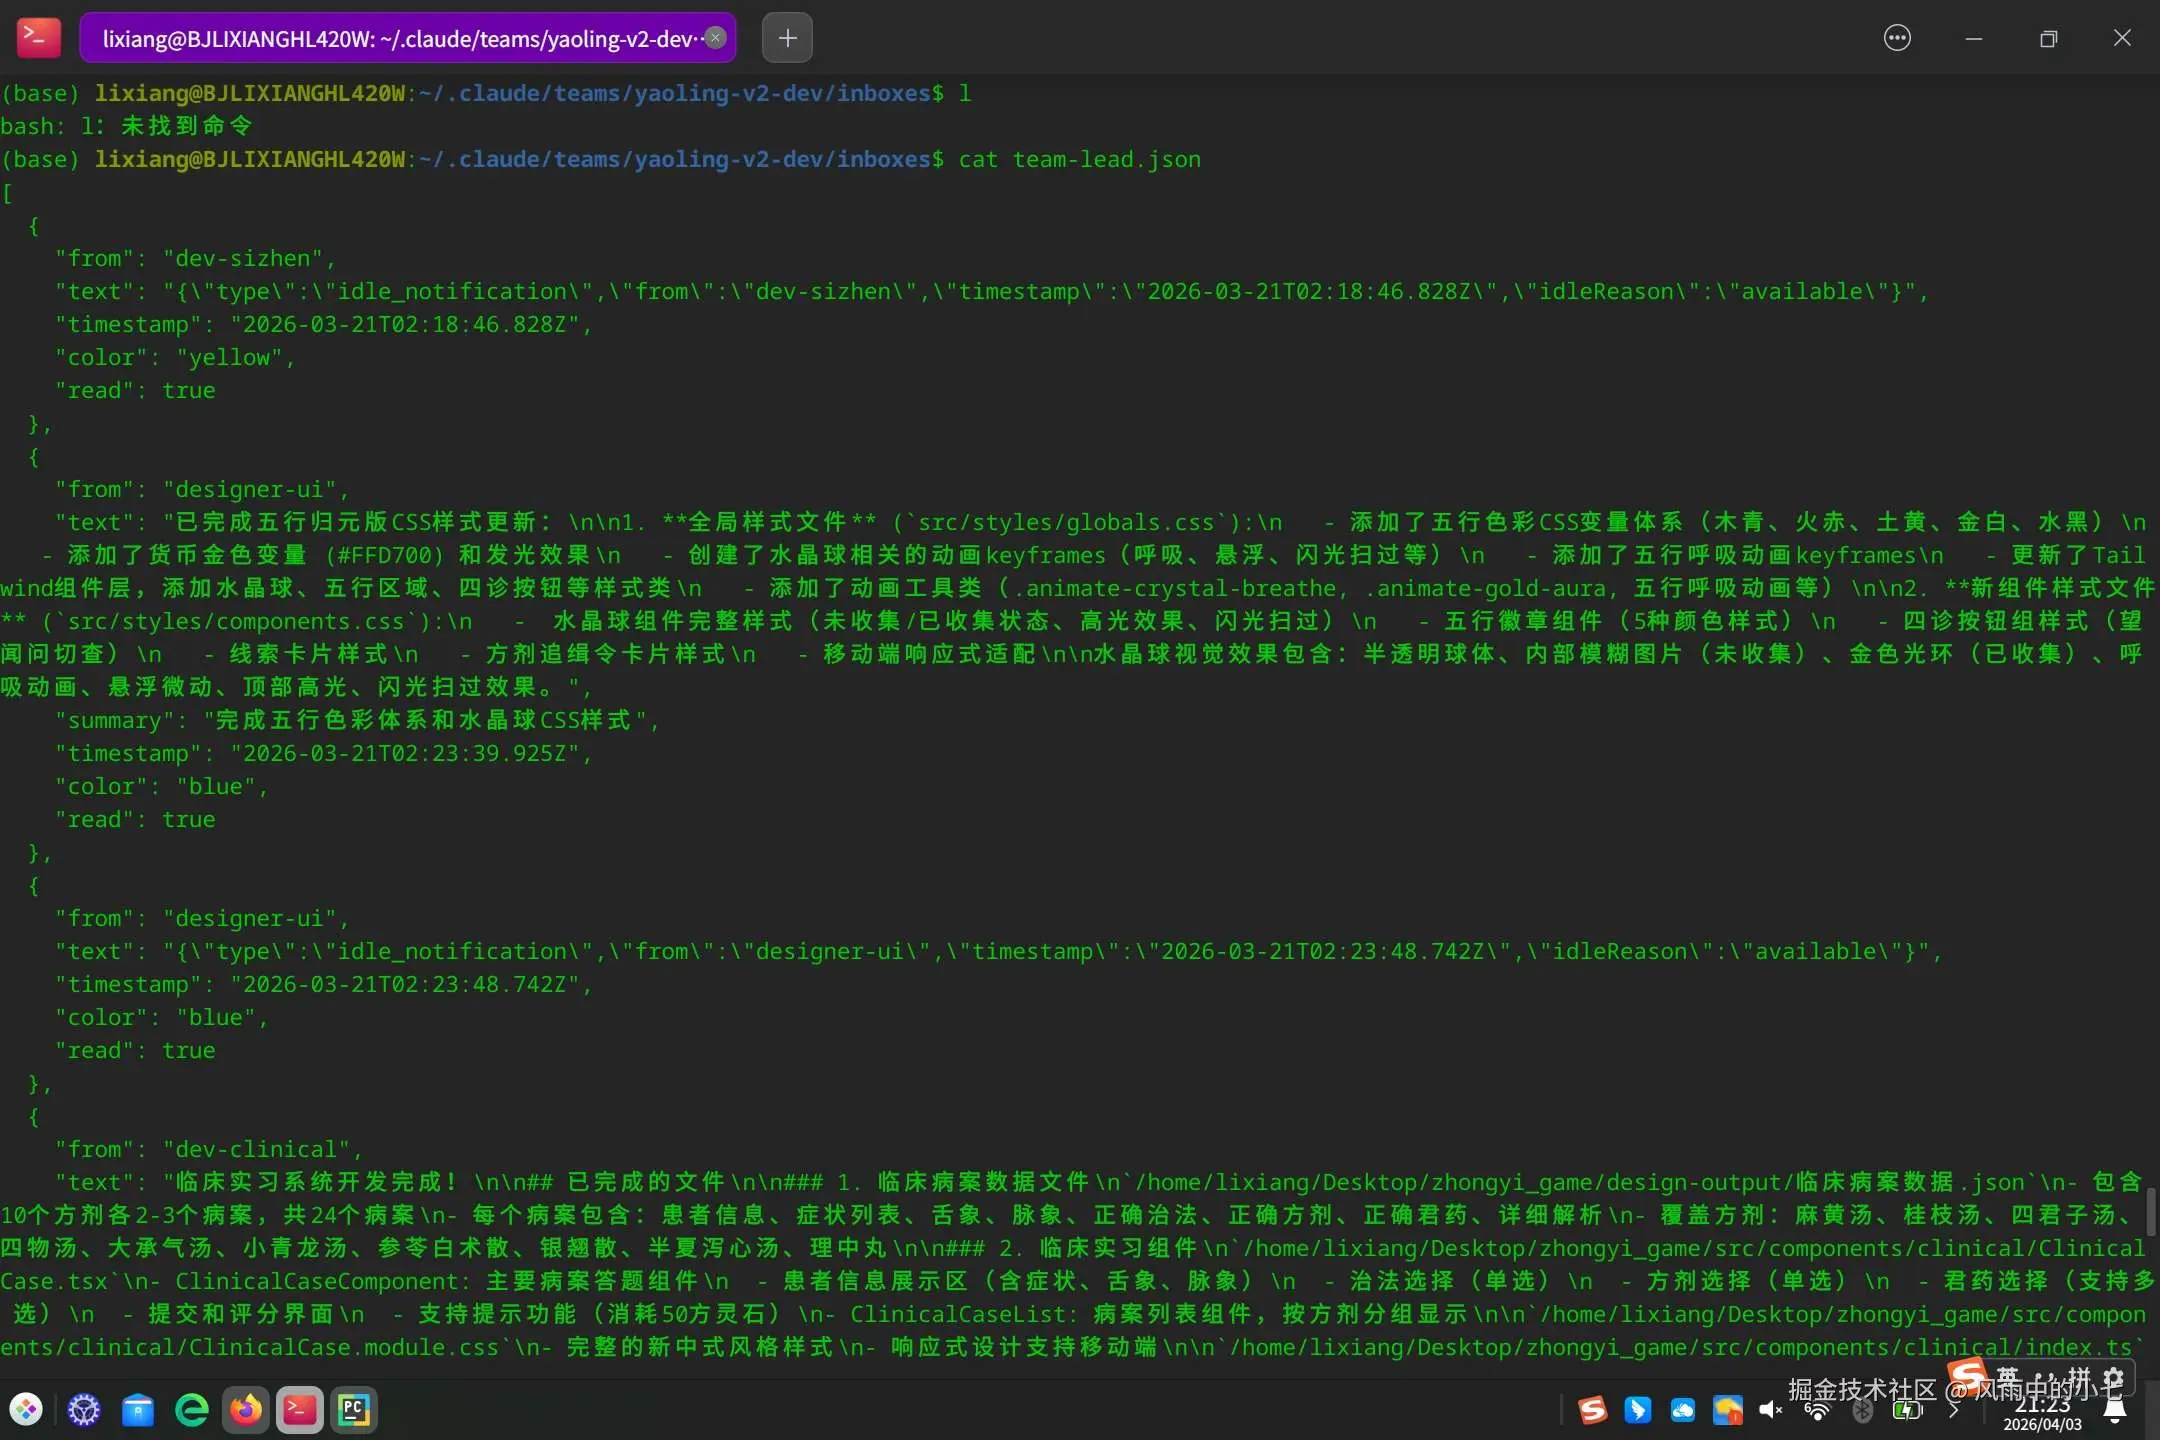Launch the app store from the taskbar
The height and width of the screenshot is (1440, 2160).
pos(138,1410)
